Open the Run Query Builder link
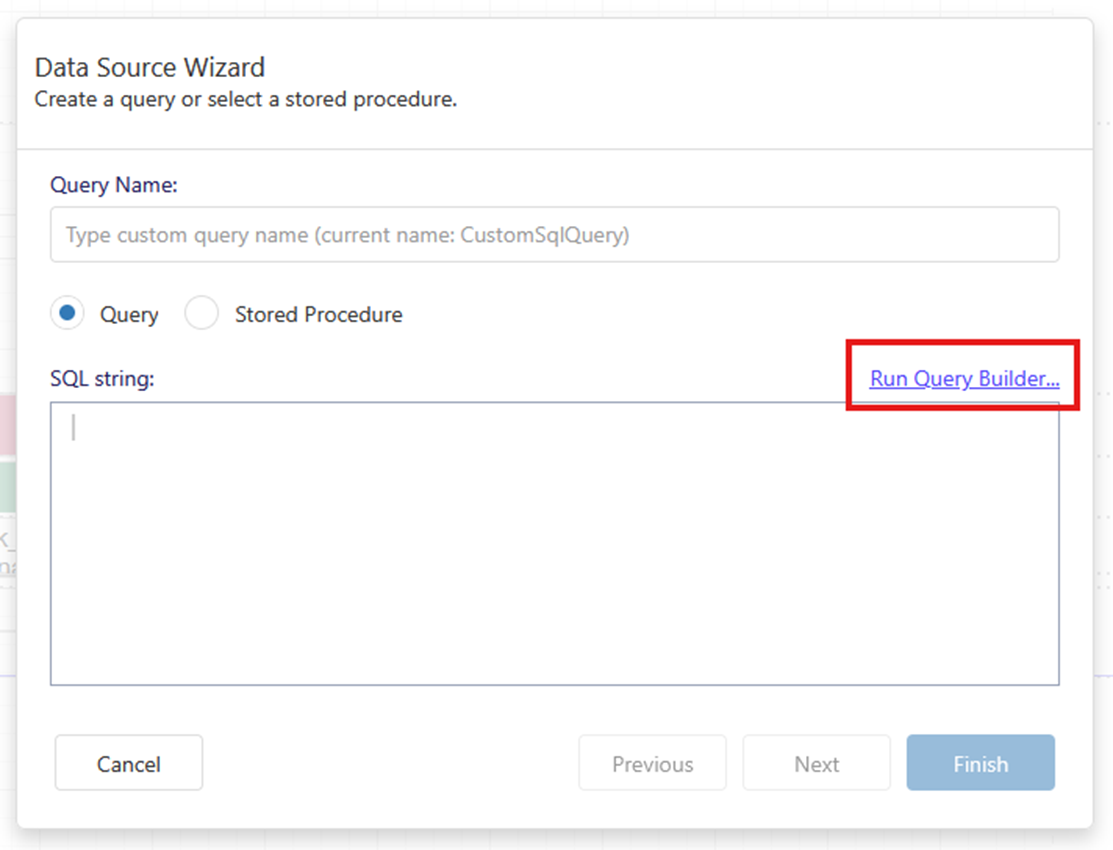This screenshot has height=850, width=1113. tap(963, 379)
